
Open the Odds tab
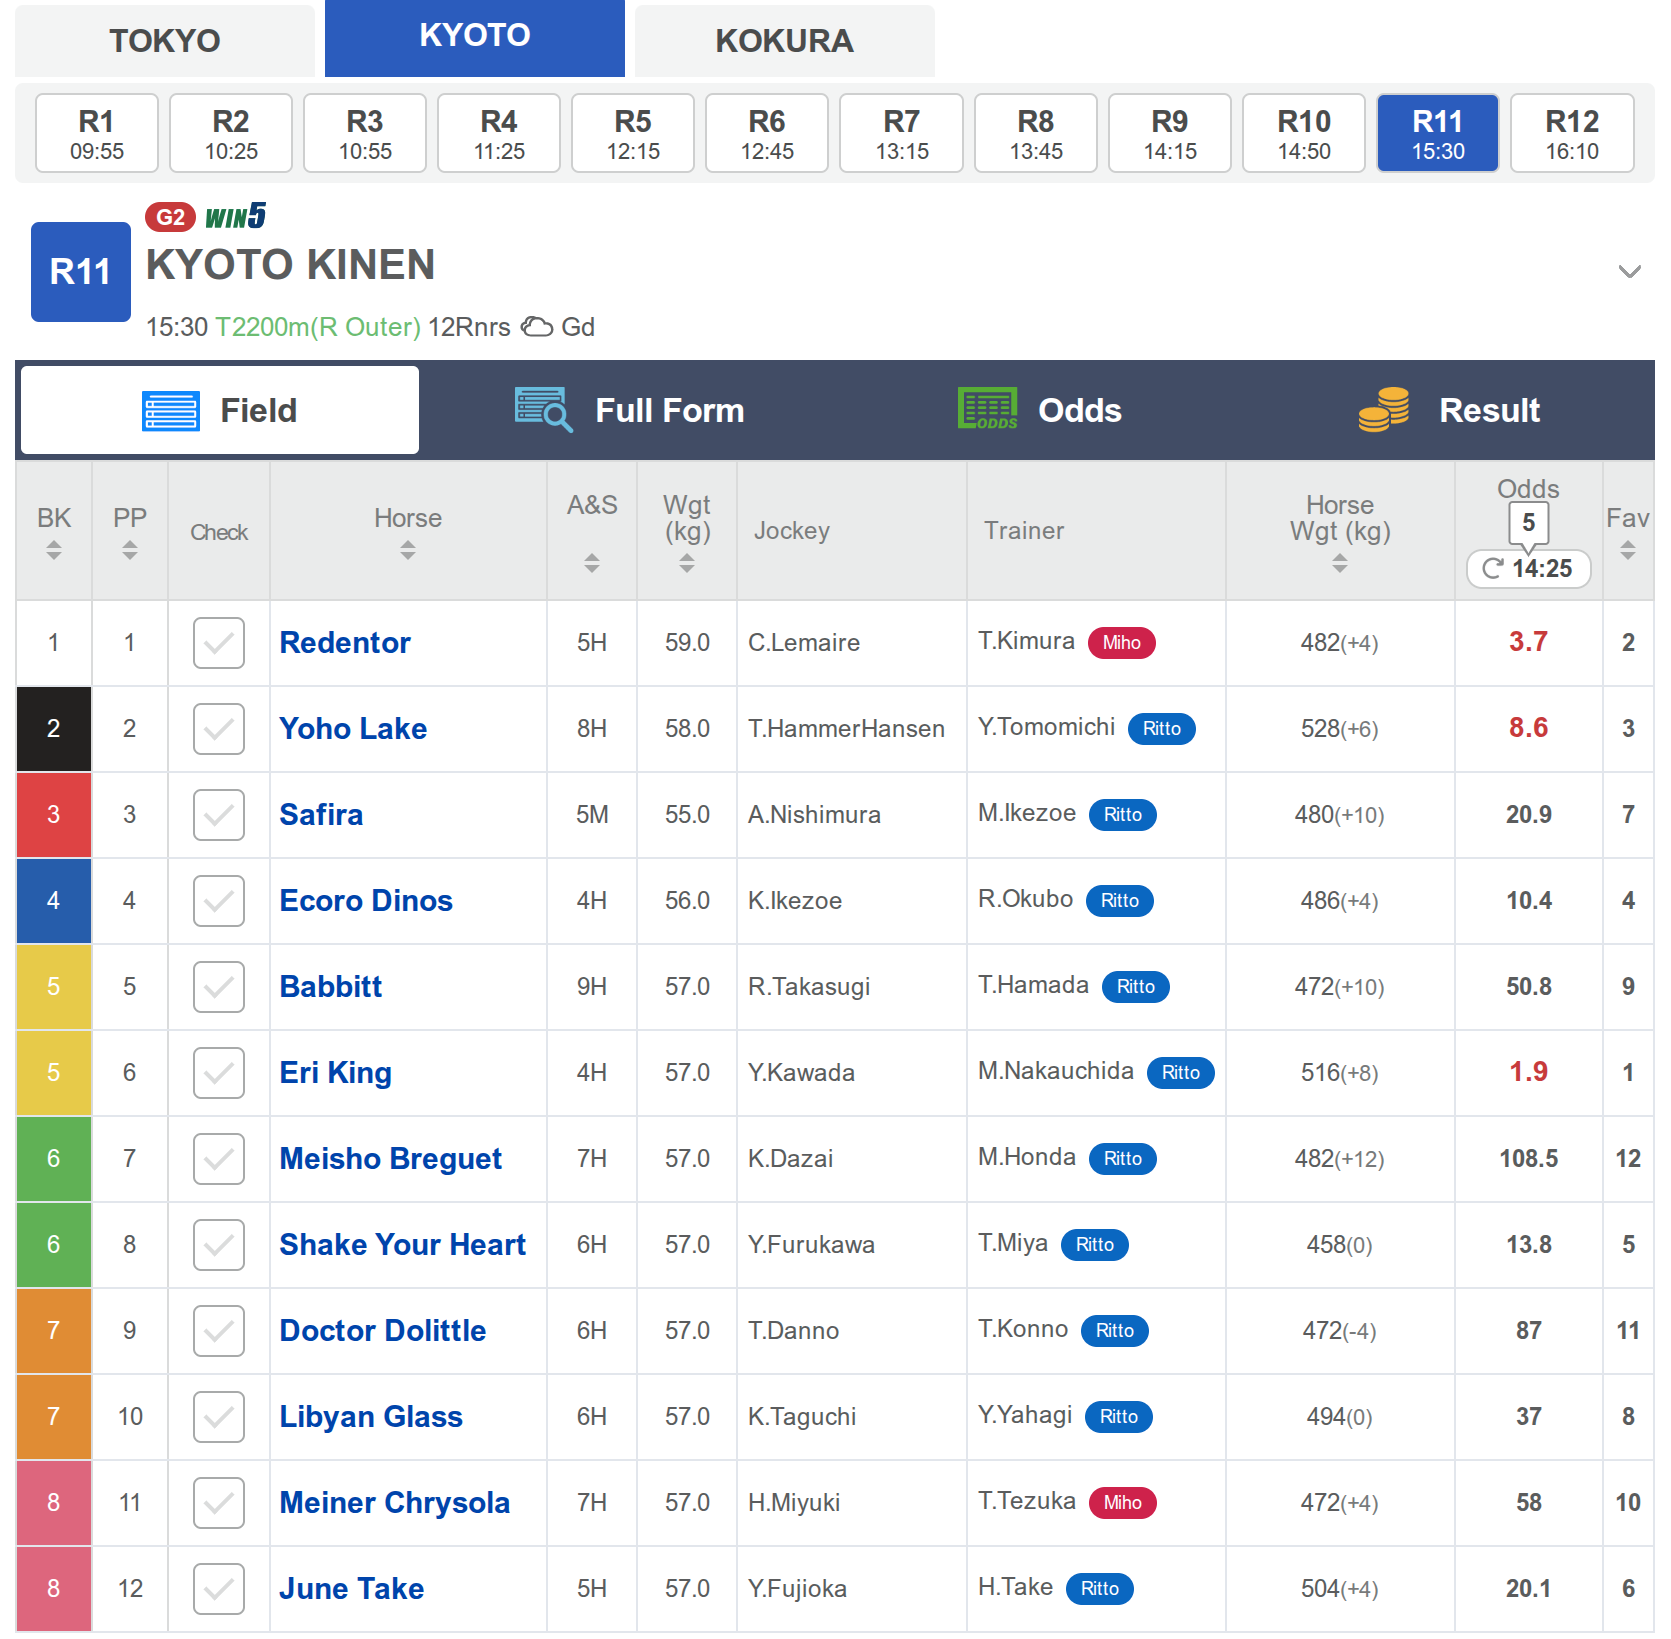click(1040, 410)
